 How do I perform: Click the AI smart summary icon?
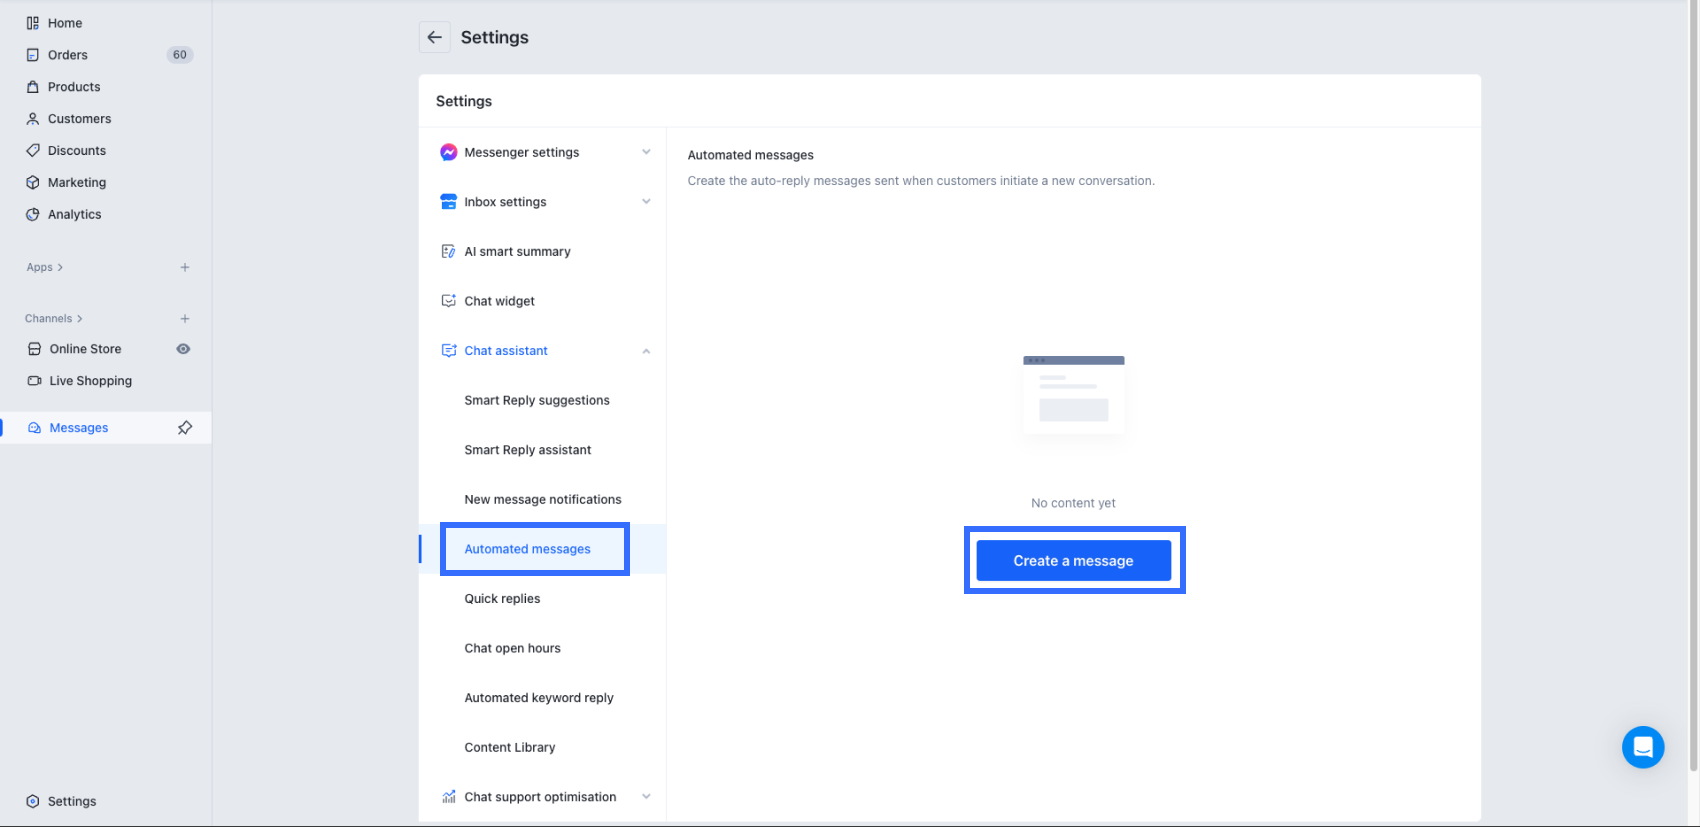click(449, 251)
